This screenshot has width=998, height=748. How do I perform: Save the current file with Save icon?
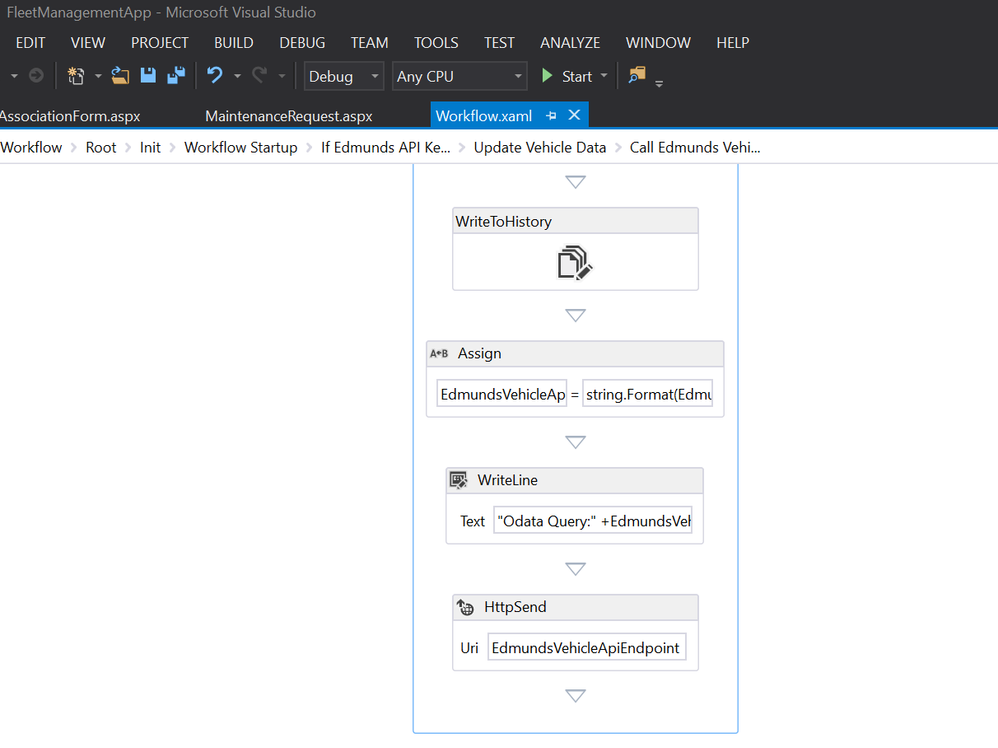148,76
